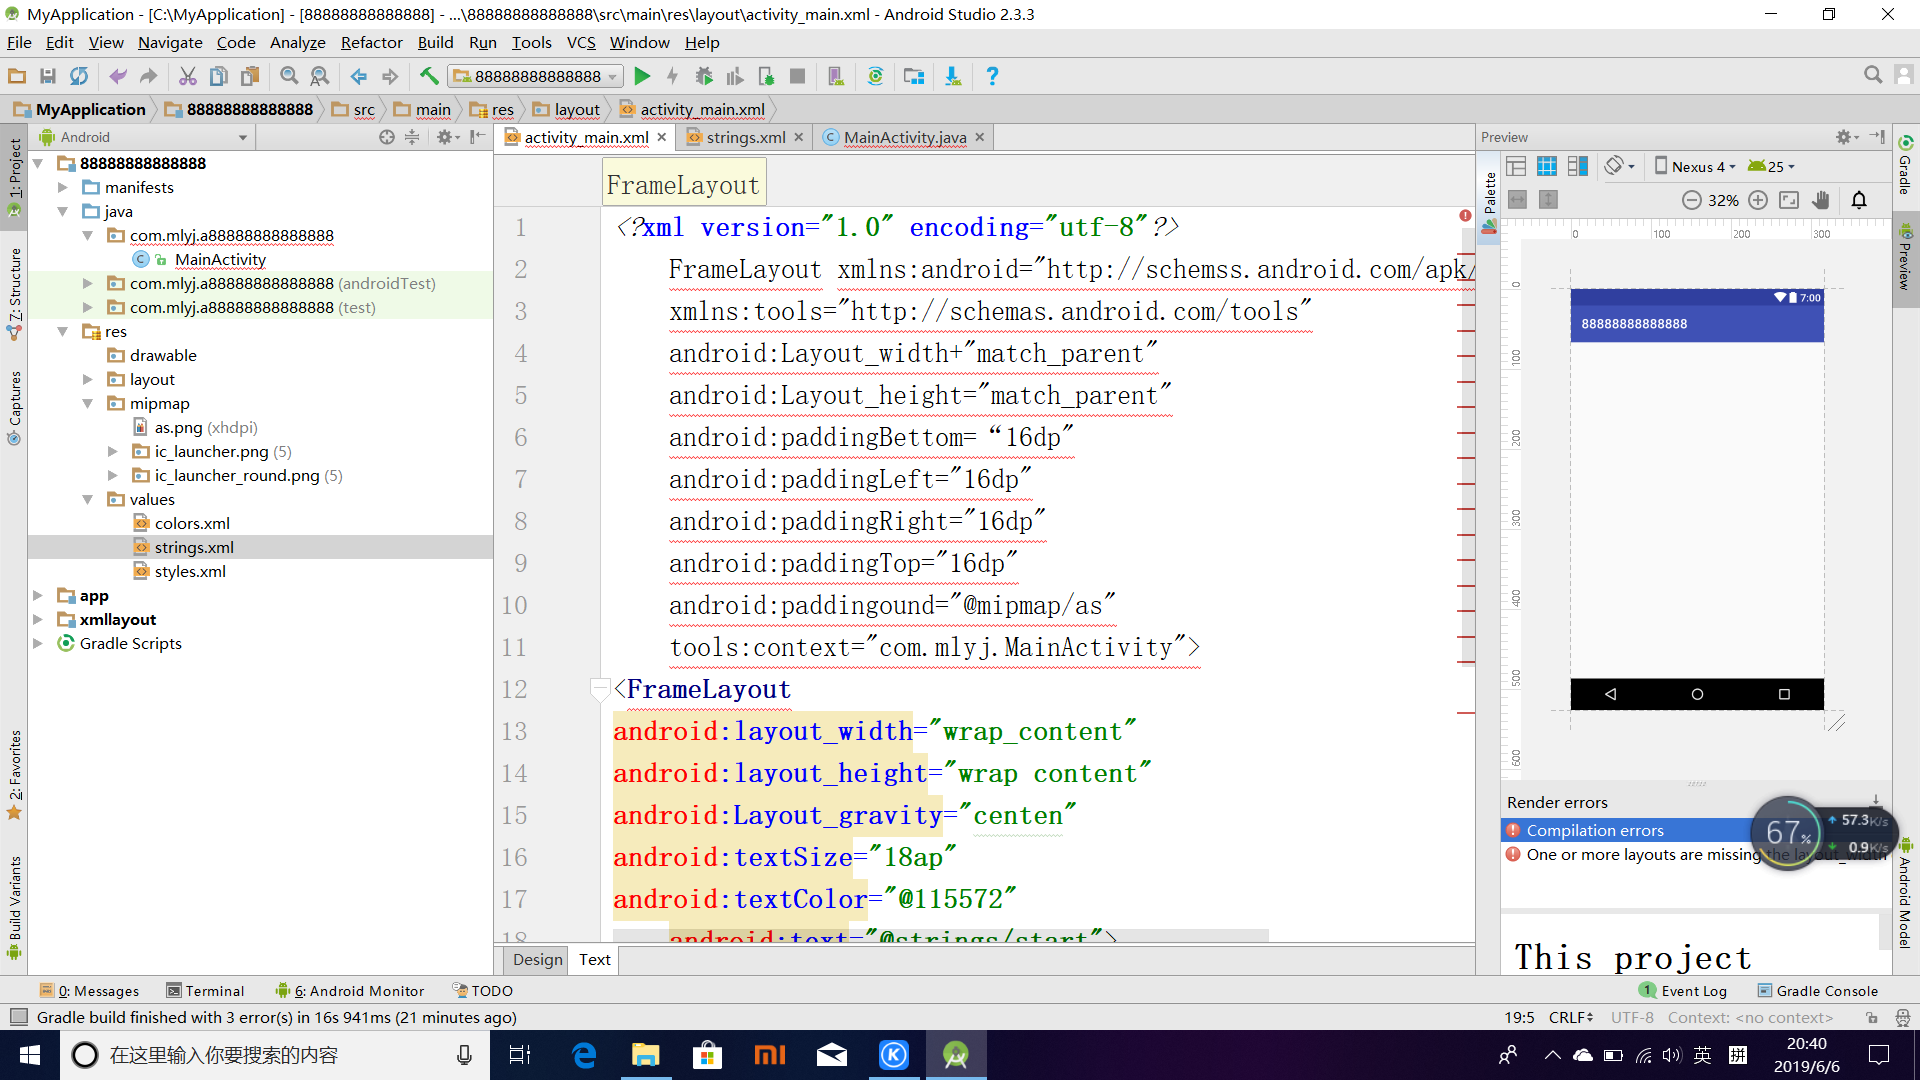Expand the layout folder

tap(88, 379)
